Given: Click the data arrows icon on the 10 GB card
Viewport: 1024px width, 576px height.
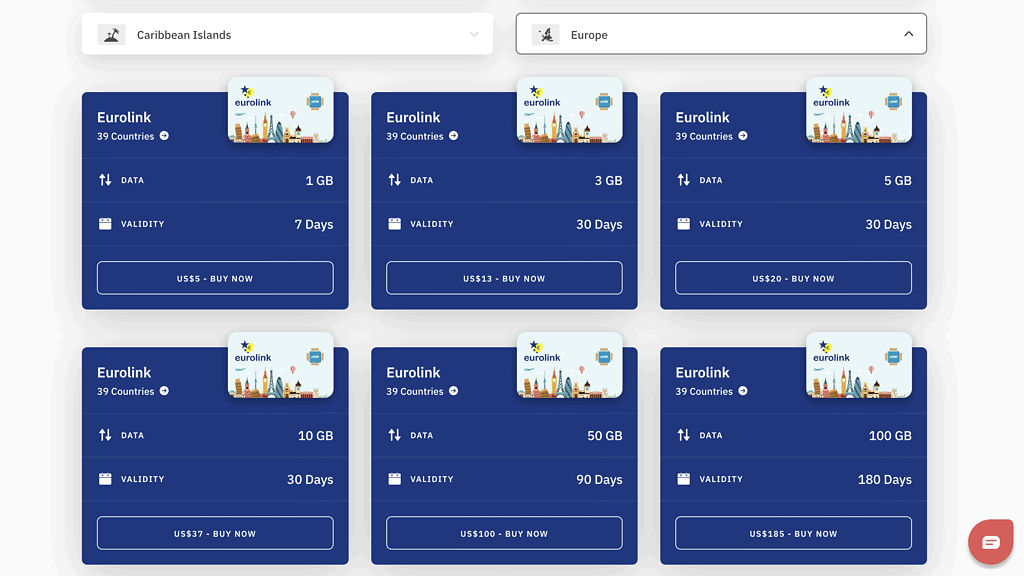Looking at the screenshot, I should pos(105,435).
